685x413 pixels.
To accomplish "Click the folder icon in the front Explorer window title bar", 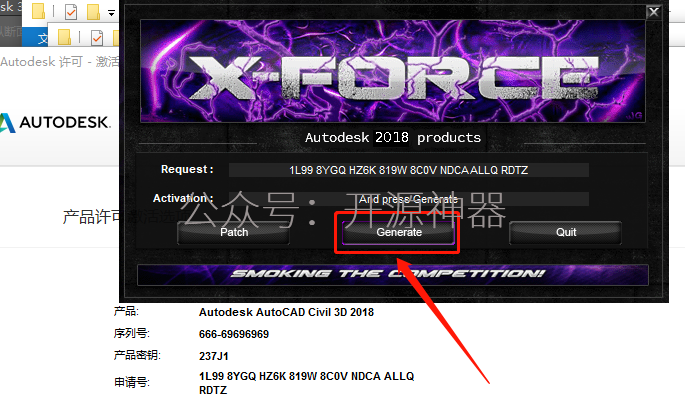I will (65, 37).
